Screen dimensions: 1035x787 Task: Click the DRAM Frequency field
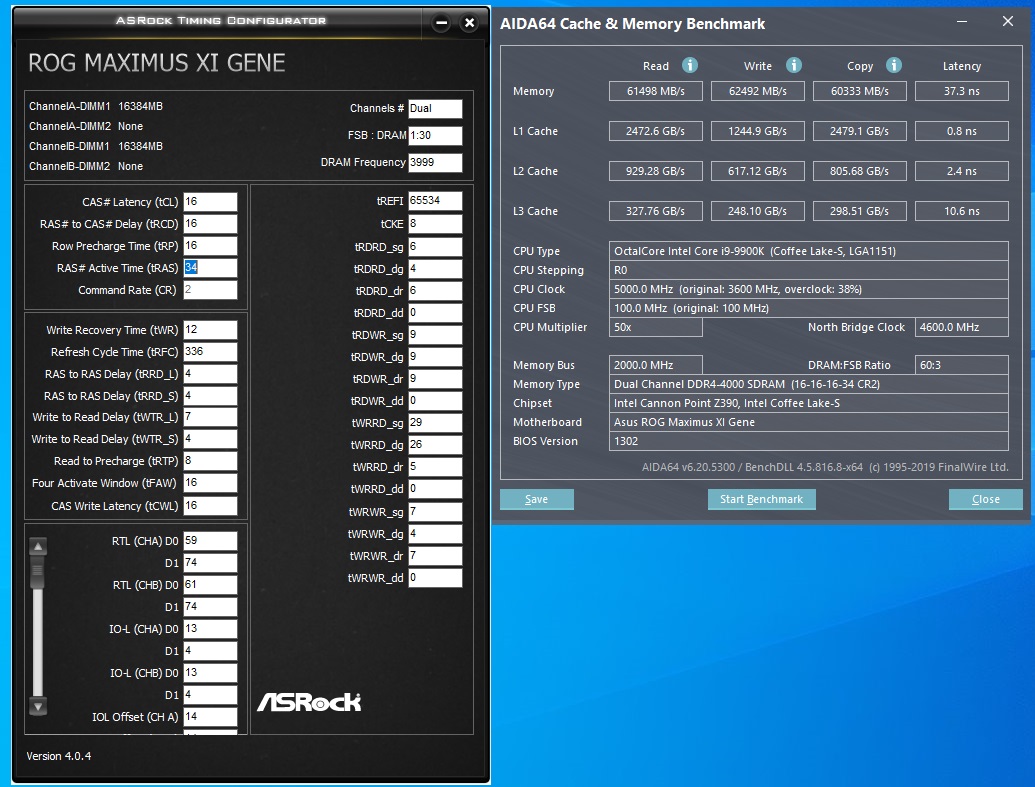pyautogui.click(x=435, y=162)
